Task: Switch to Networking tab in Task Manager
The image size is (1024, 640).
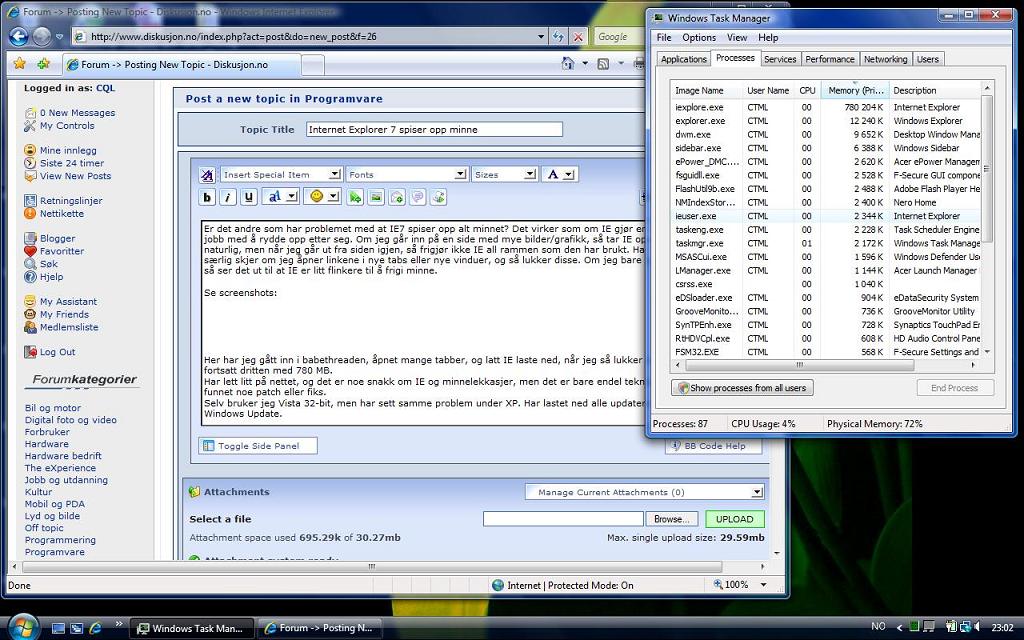Action: tap(885, 59)
